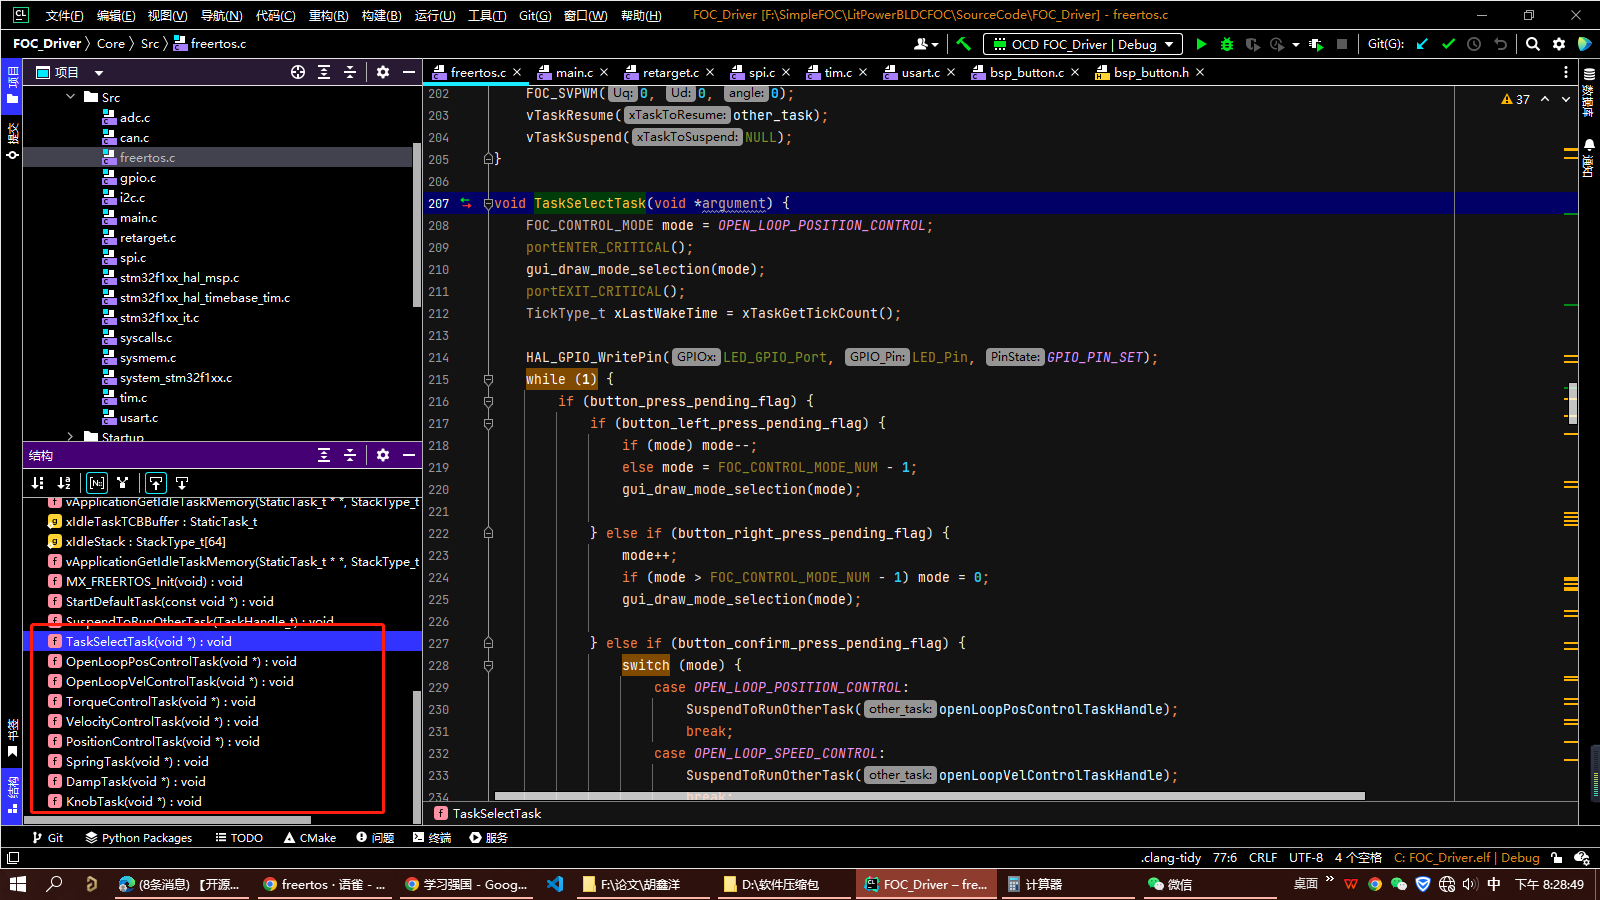Open the Git(G) menu
The image size is (1600, 900).
pos(535,15)
